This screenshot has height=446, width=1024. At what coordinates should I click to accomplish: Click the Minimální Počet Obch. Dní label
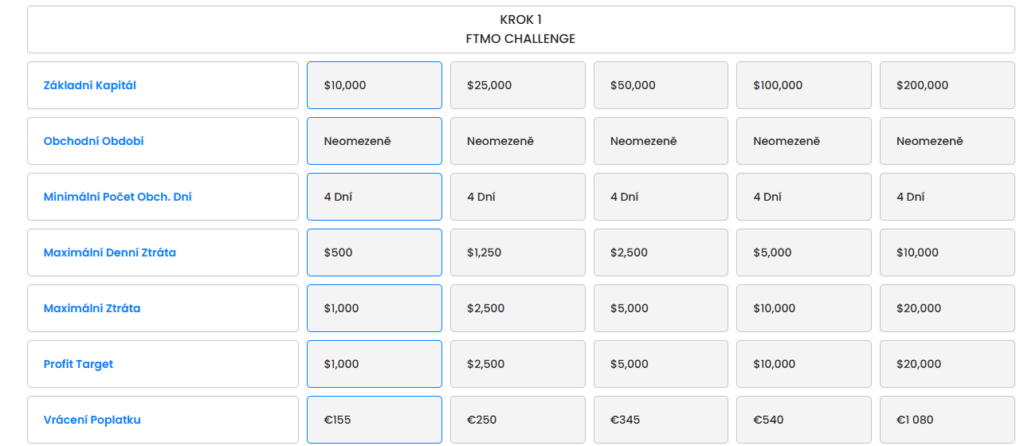pos(162,197)
